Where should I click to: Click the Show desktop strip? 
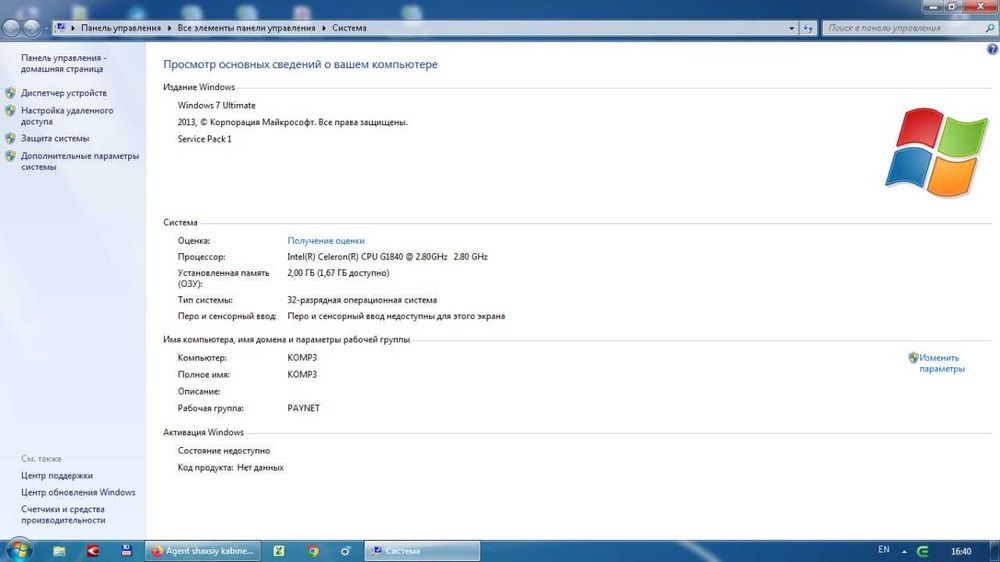click(995, 551)
